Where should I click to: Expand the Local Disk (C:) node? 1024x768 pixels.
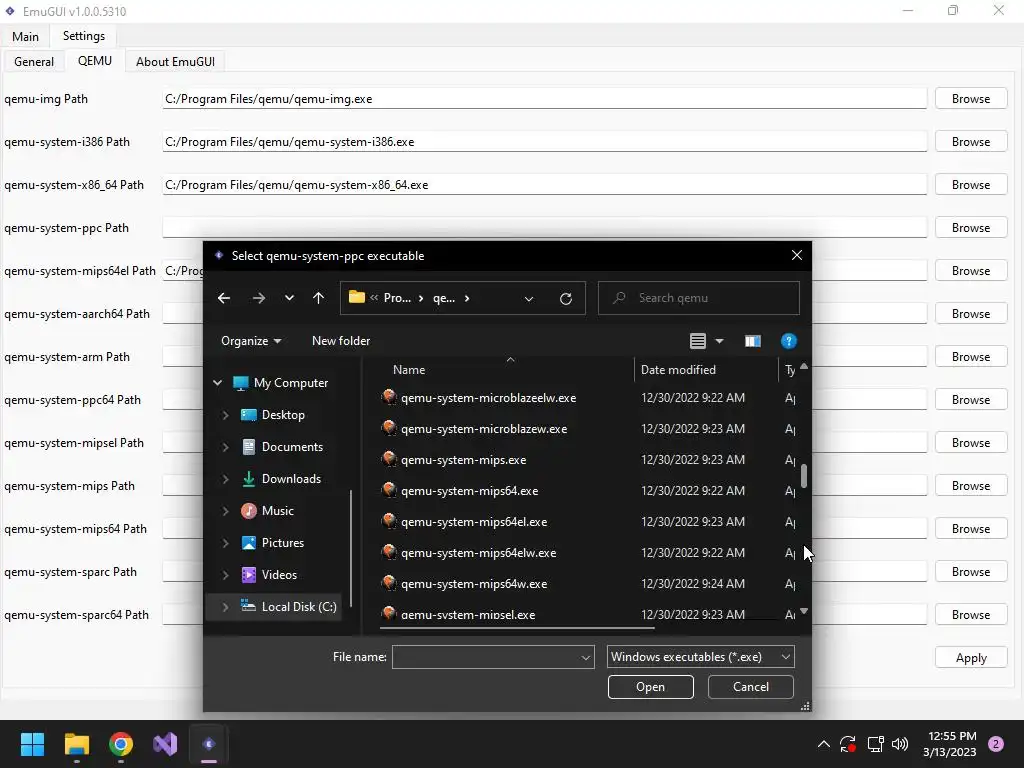point(225,607)
